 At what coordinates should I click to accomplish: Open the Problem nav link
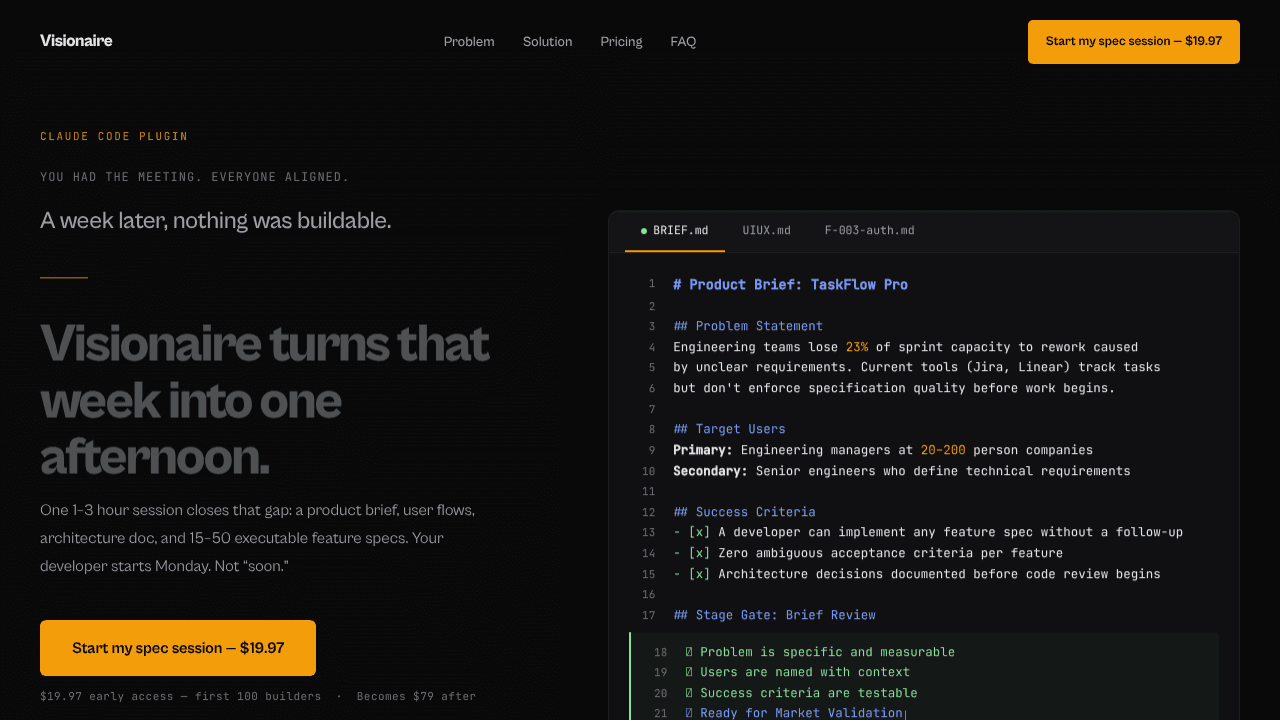pyautogui.click(x=469, y=42)
